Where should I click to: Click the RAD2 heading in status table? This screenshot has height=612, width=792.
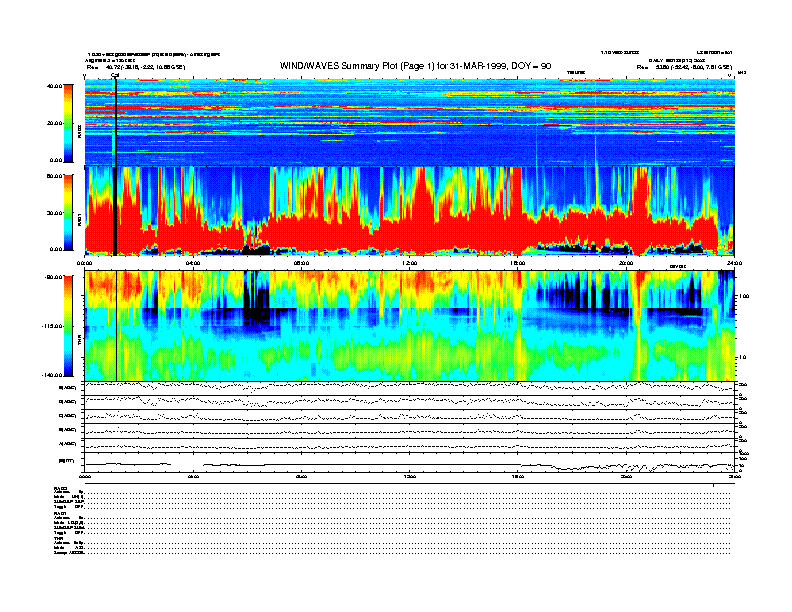[60, 488]
